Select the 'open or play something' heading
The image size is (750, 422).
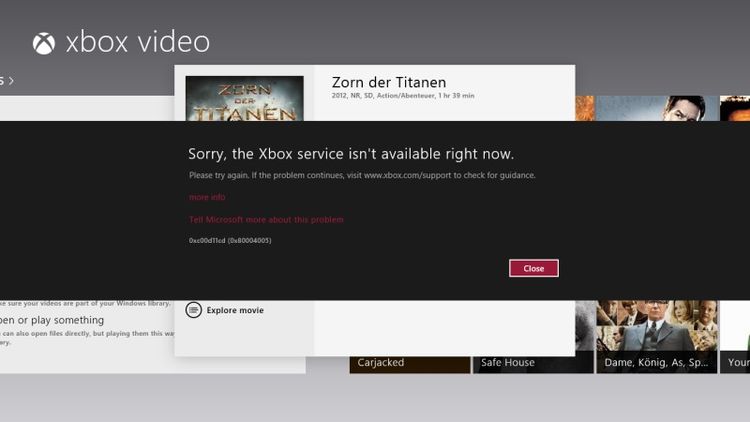pyautogui.click(x=52, y=320)
